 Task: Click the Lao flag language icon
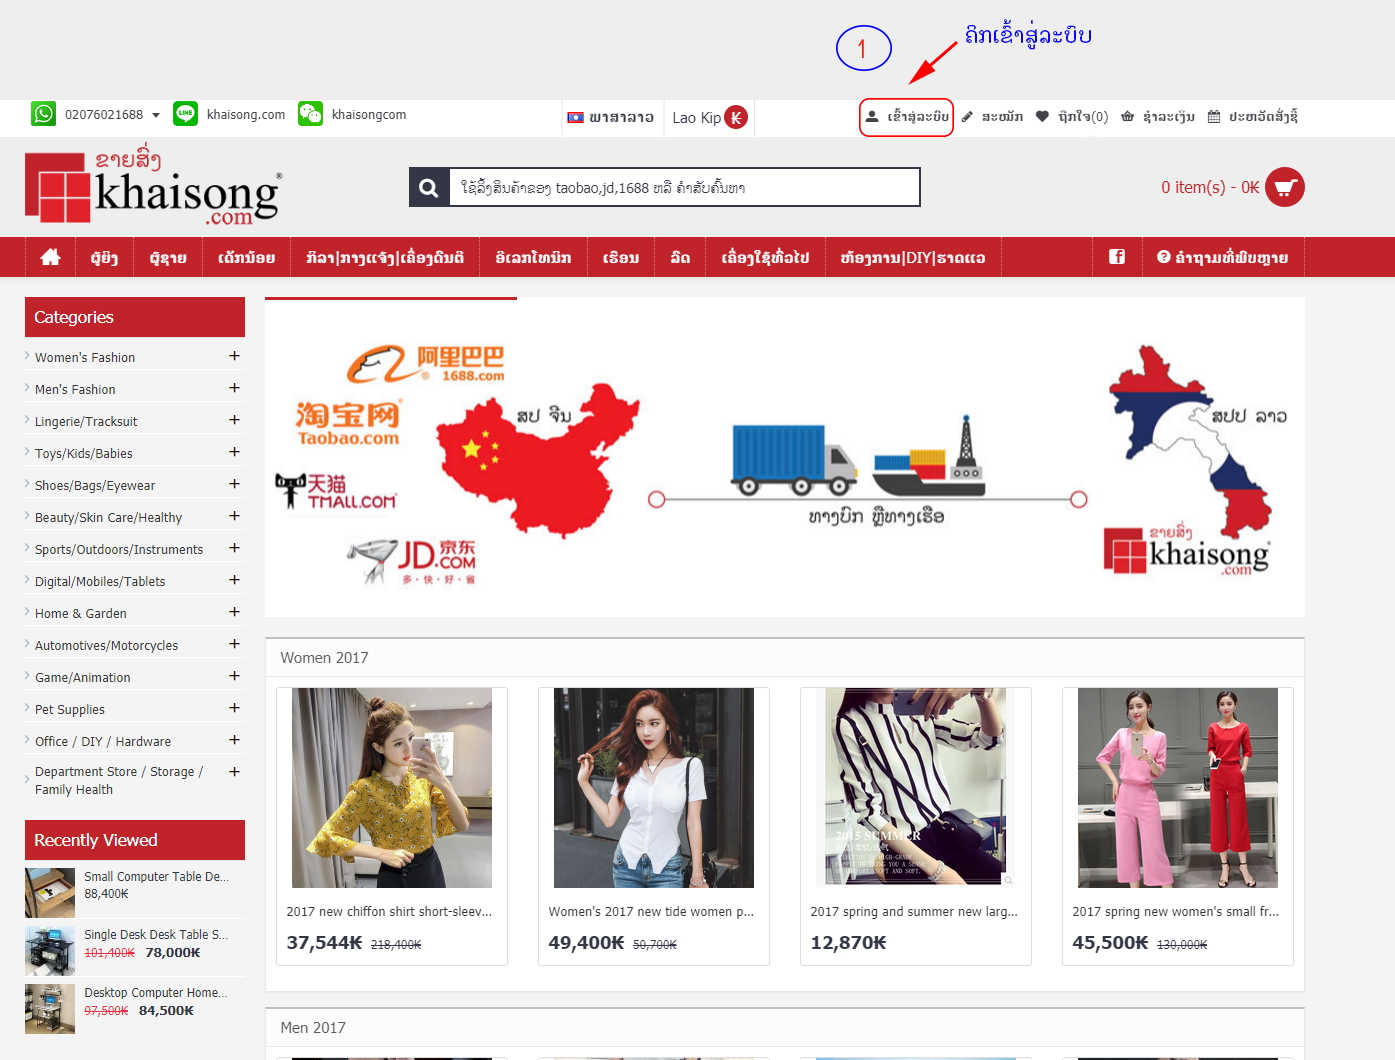576,117
